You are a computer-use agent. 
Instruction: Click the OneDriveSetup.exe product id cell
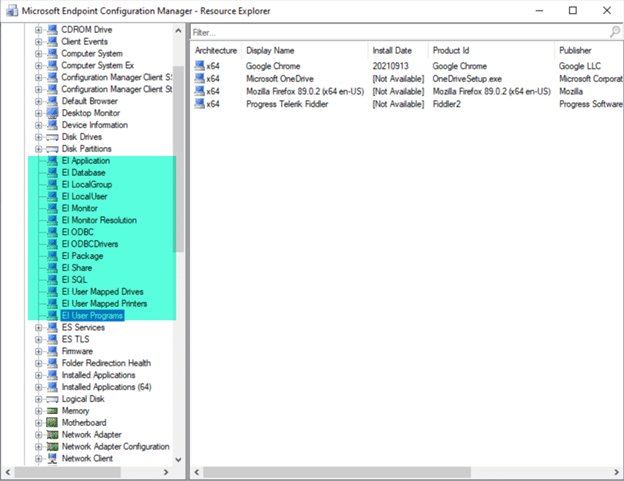click(467, 79)
